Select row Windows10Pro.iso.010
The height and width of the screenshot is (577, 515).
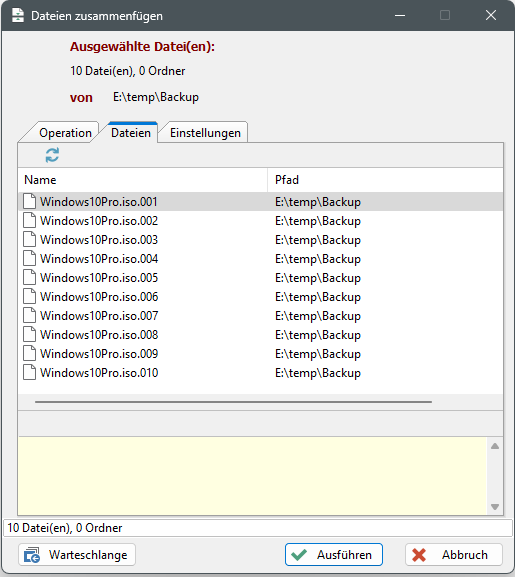(260, 372)
